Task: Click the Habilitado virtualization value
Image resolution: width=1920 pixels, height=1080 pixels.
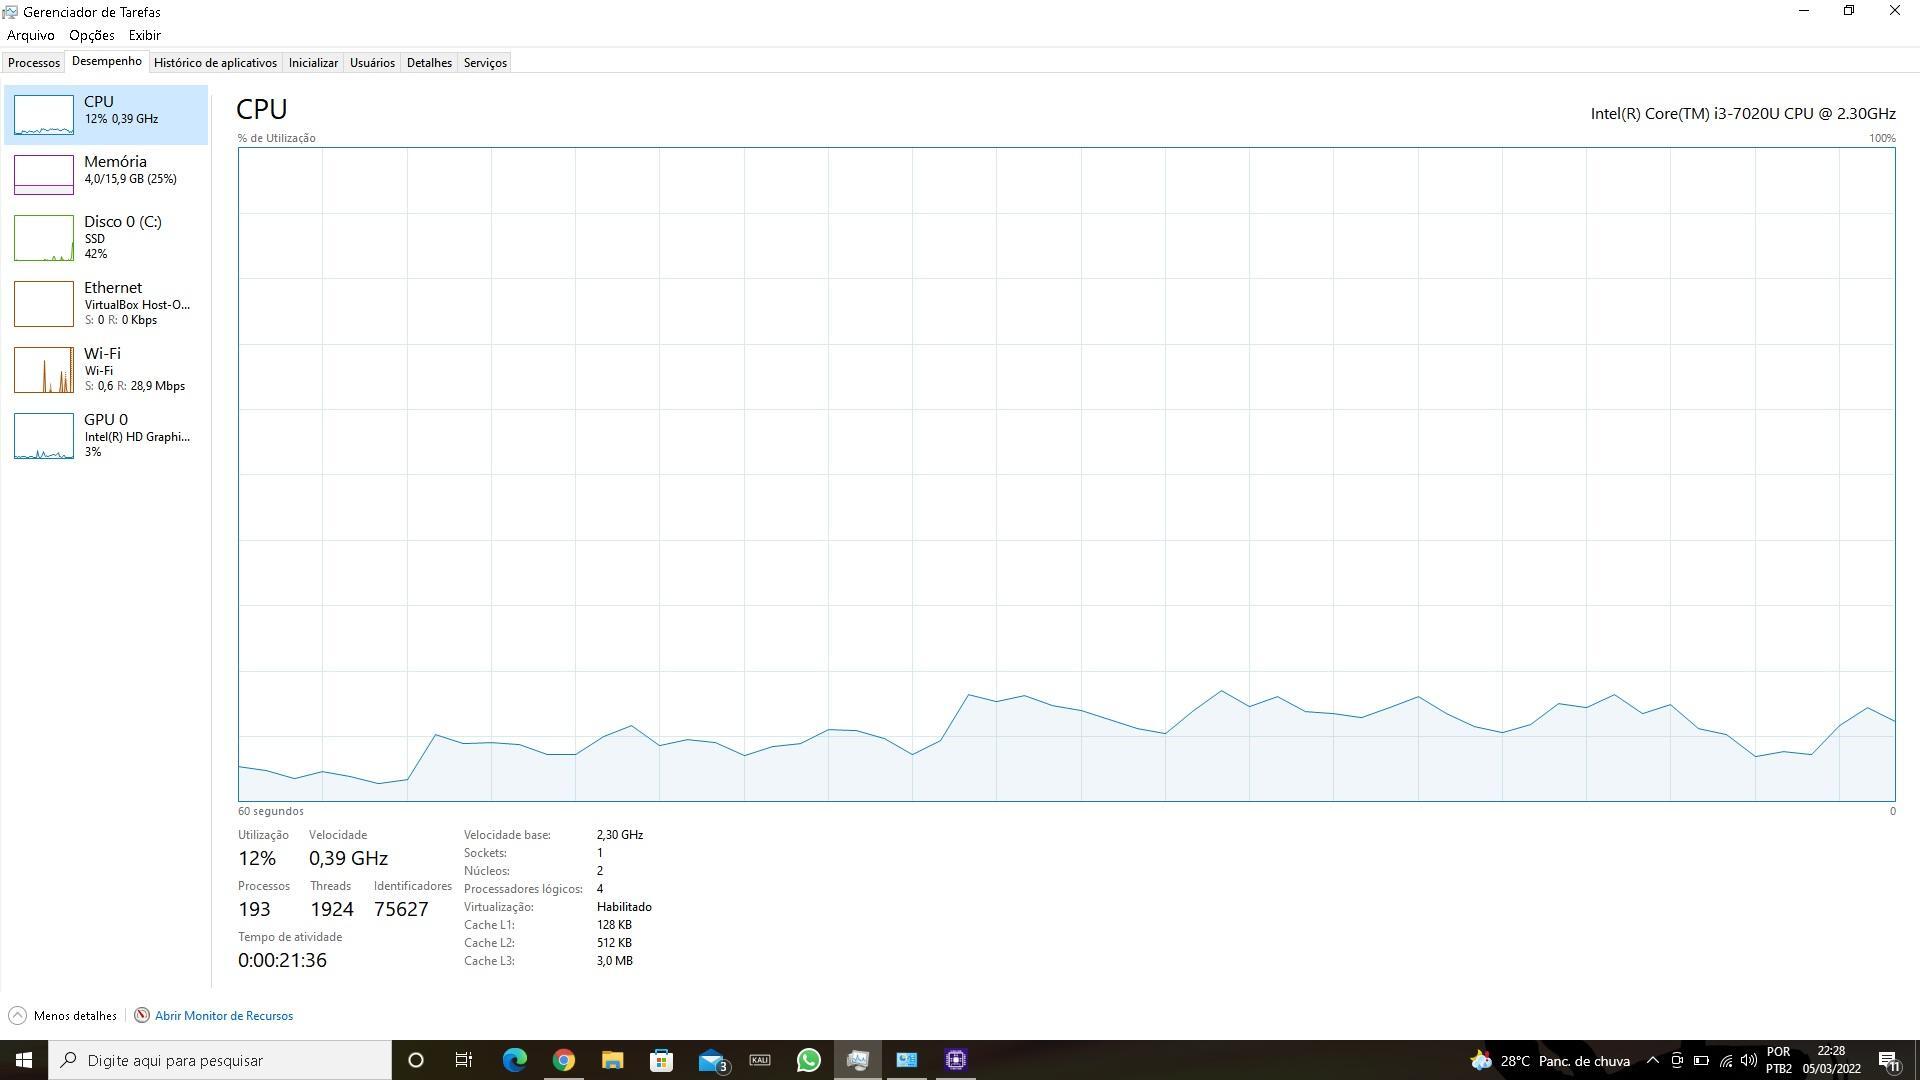Action: (624, 907)
